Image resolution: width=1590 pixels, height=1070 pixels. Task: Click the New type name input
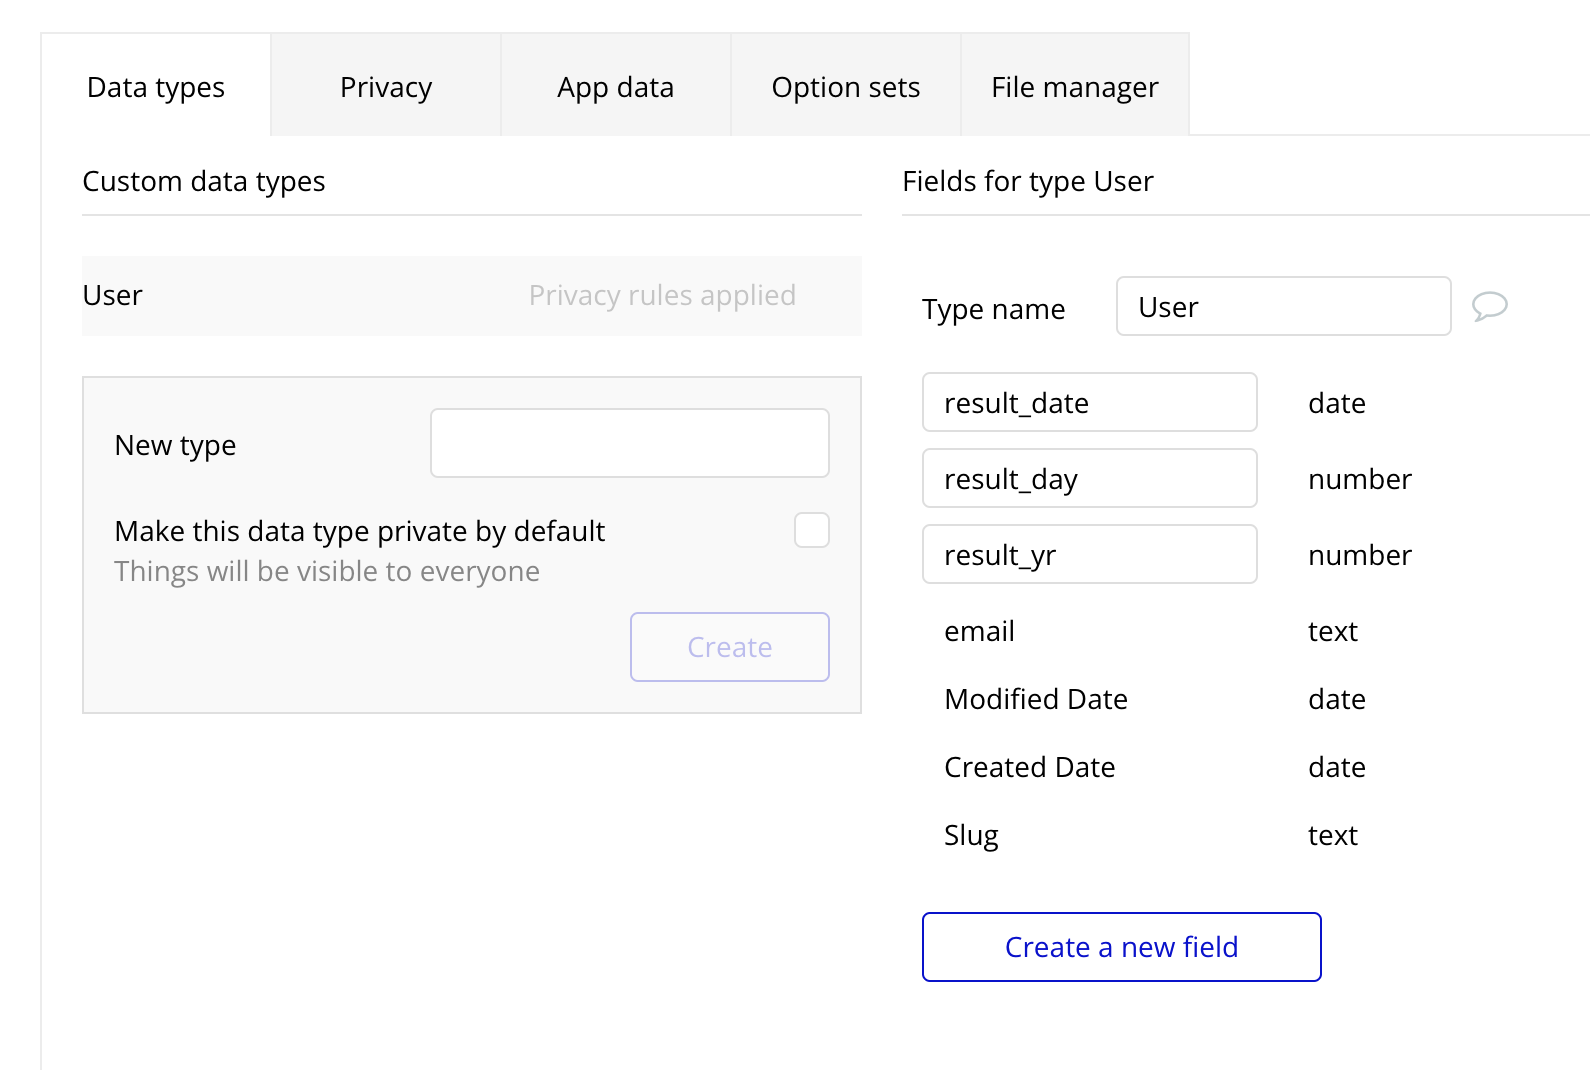629,443
